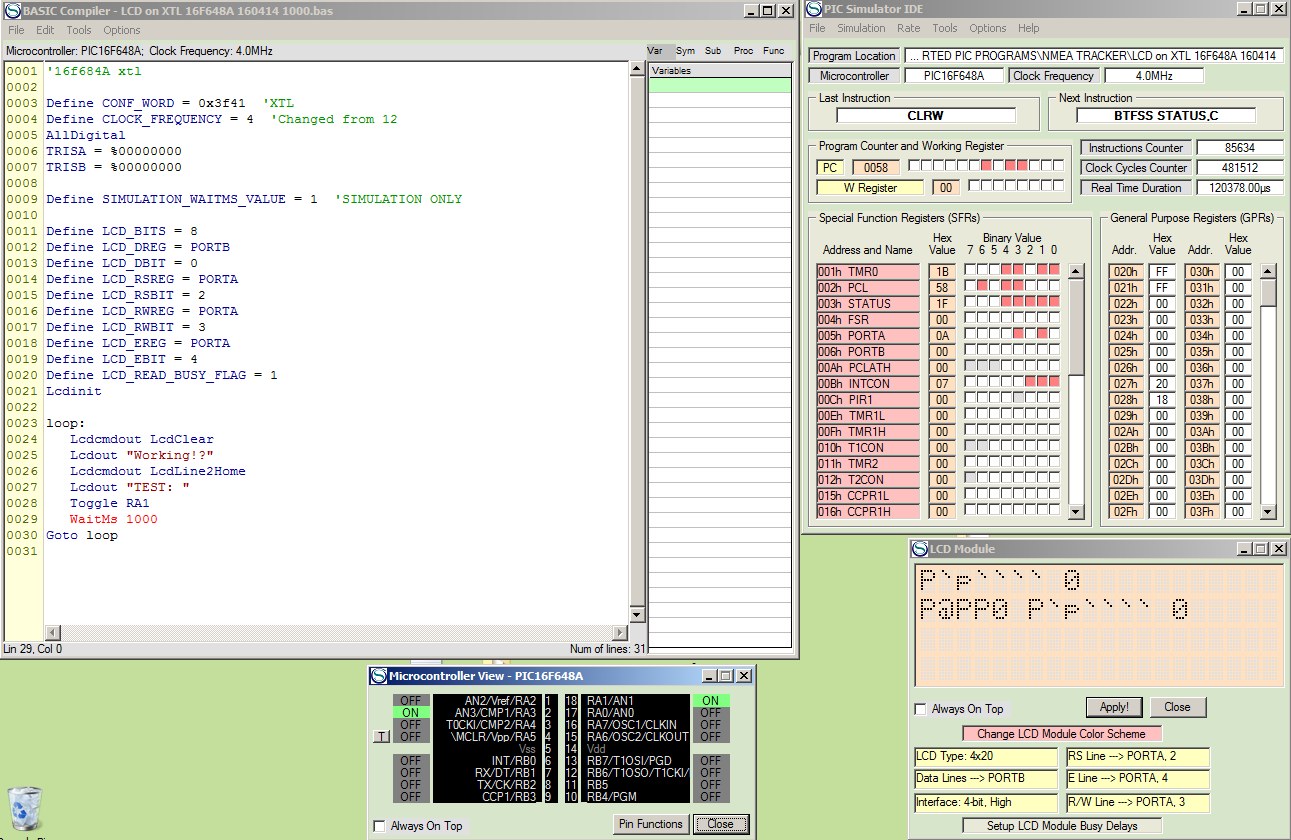The image size is (1291, 840).
Task: Open the Recycle Bin desktop icon
Action: (25, 810)
